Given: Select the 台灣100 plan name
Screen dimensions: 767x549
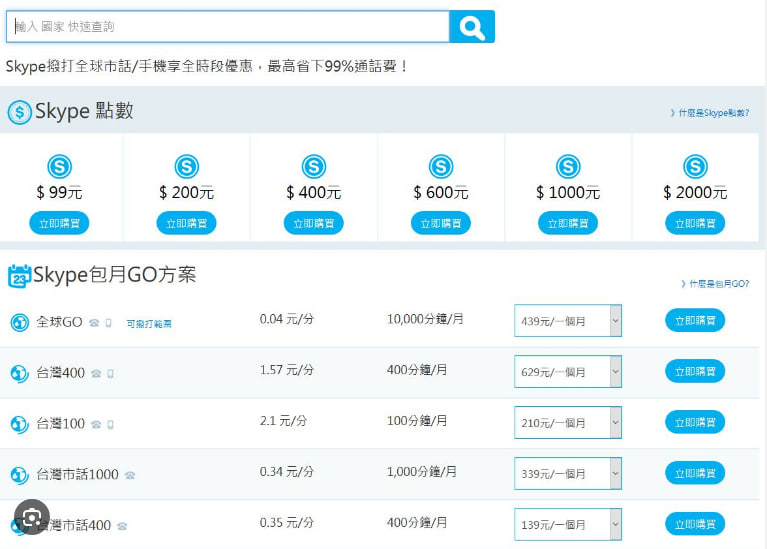Looking at the screenshot, I should (61, 424).
